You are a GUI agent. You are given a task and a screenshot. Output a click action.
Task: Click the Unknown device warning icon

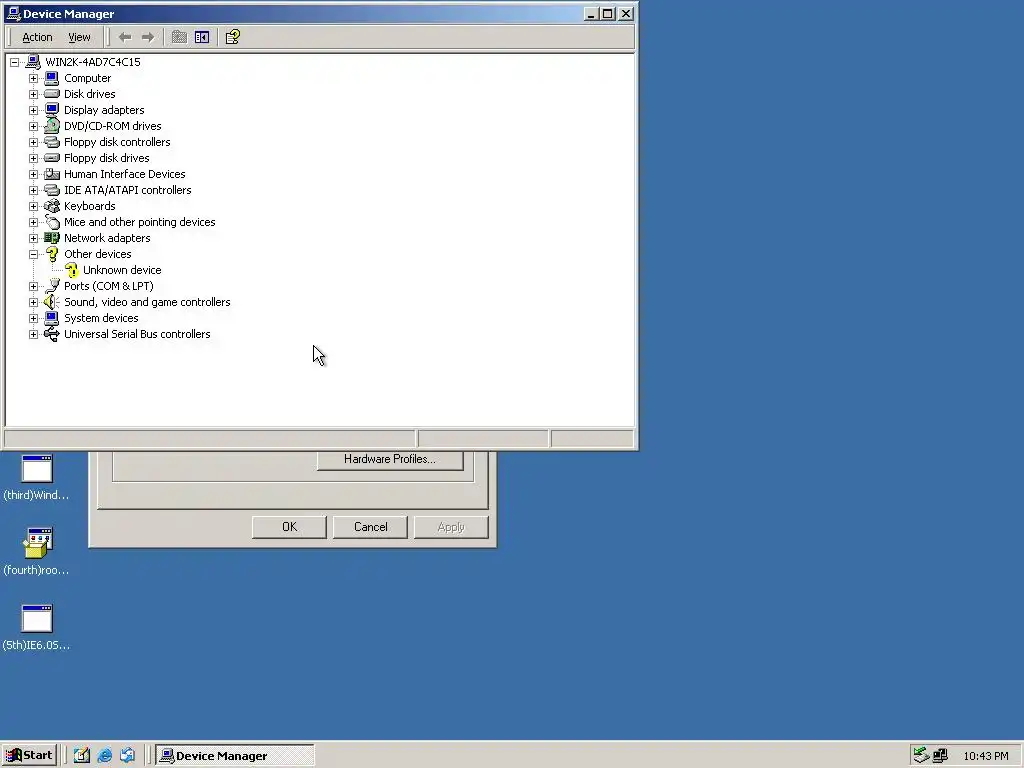tap(71, 270)
